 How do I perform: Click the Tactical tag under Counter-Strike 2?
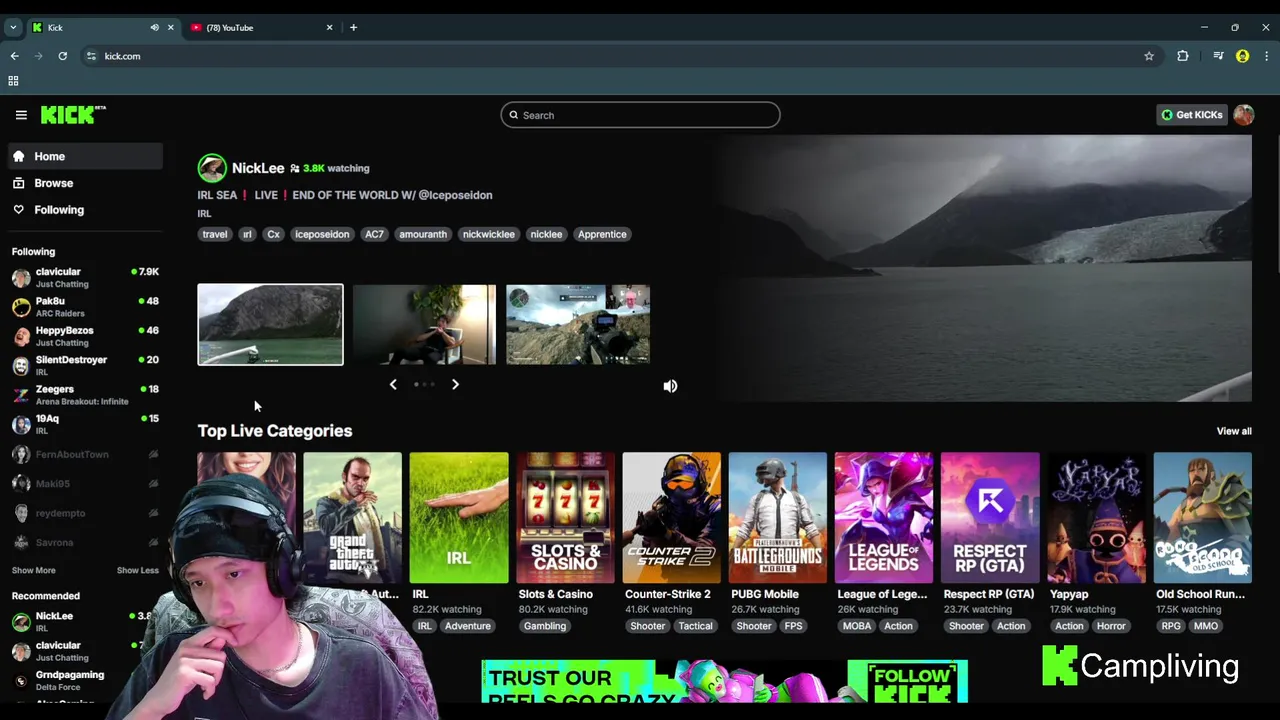[x=695, y=626]
